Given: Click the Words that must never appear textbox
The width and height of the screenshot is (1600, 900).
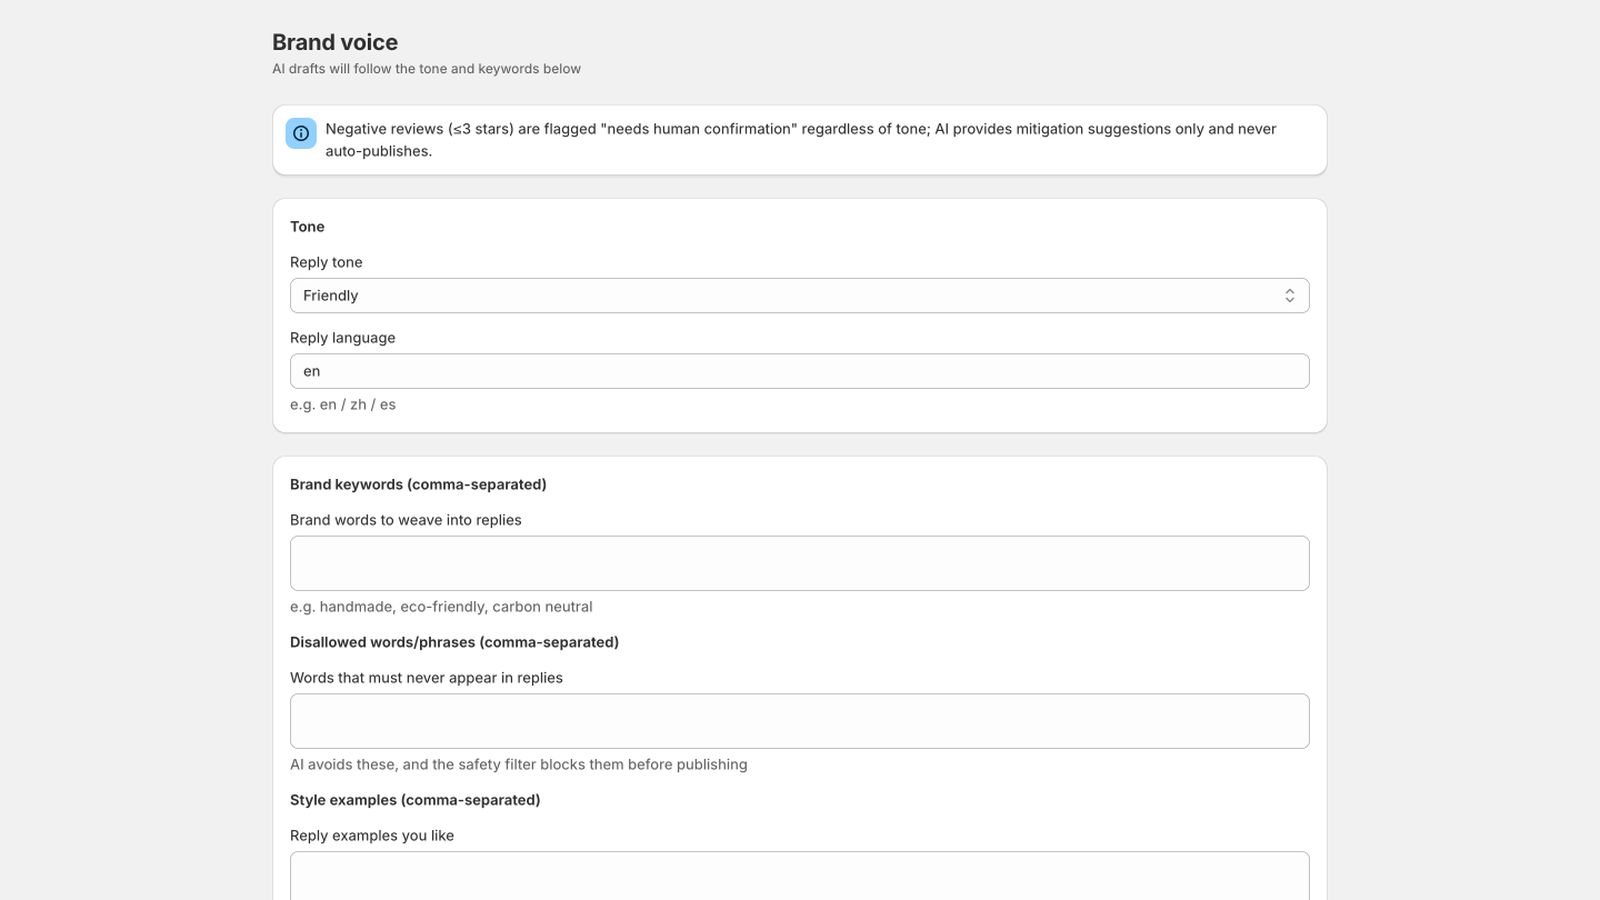Looking at the screenshot, I should click(x=799, y=721).
